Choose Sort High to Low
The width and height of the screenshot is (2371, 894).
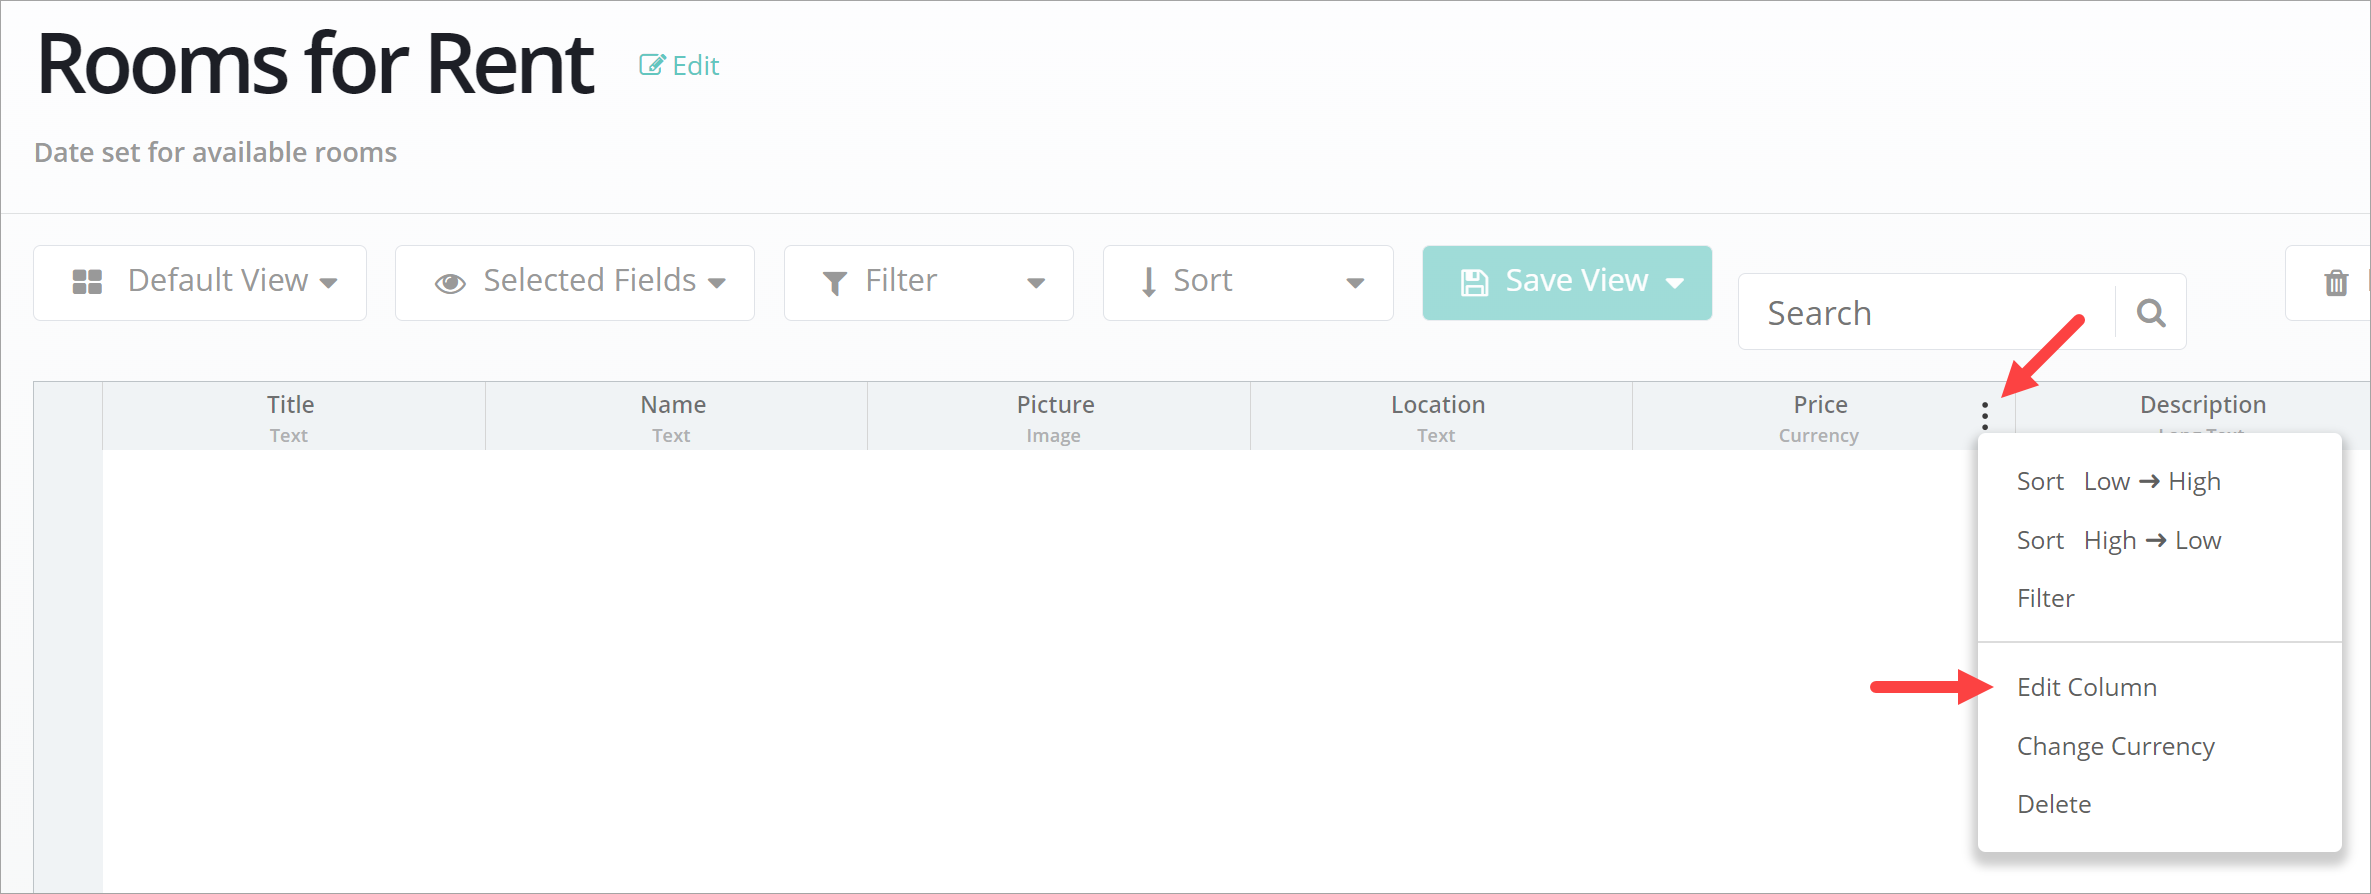click(2118, 541)
